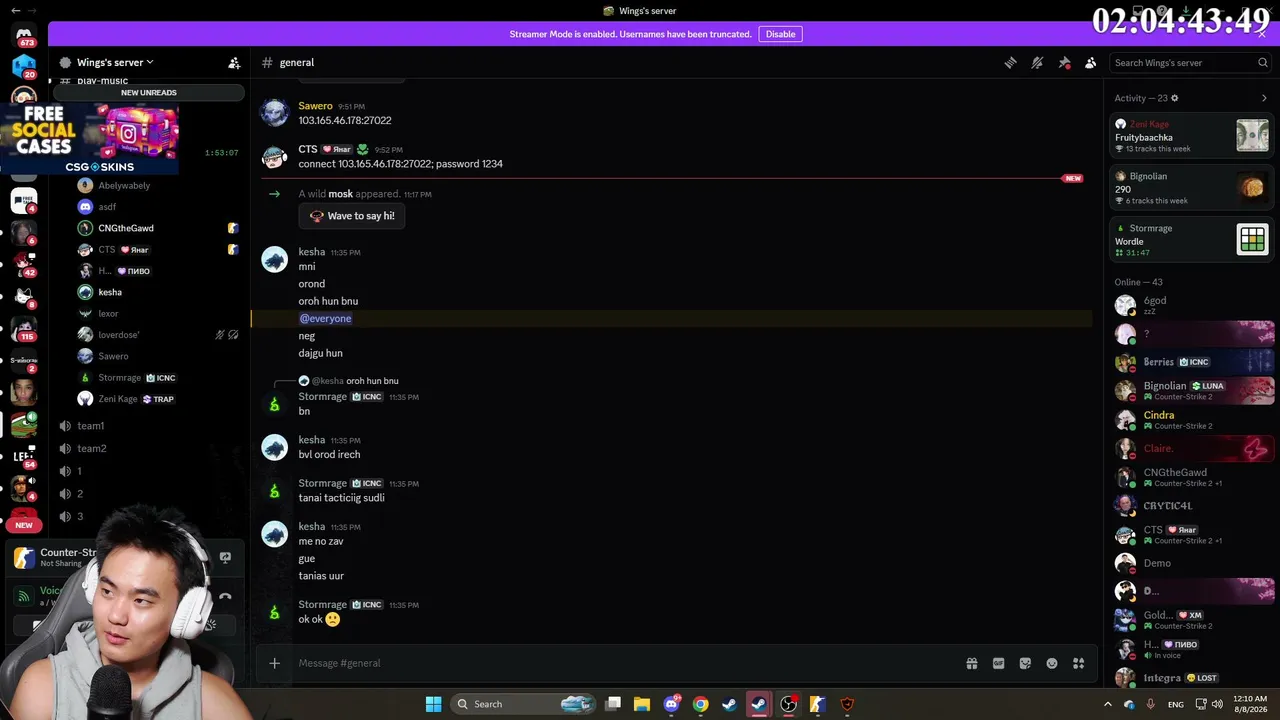
Task: Open the server with the 8 badge
Action: 24,296
